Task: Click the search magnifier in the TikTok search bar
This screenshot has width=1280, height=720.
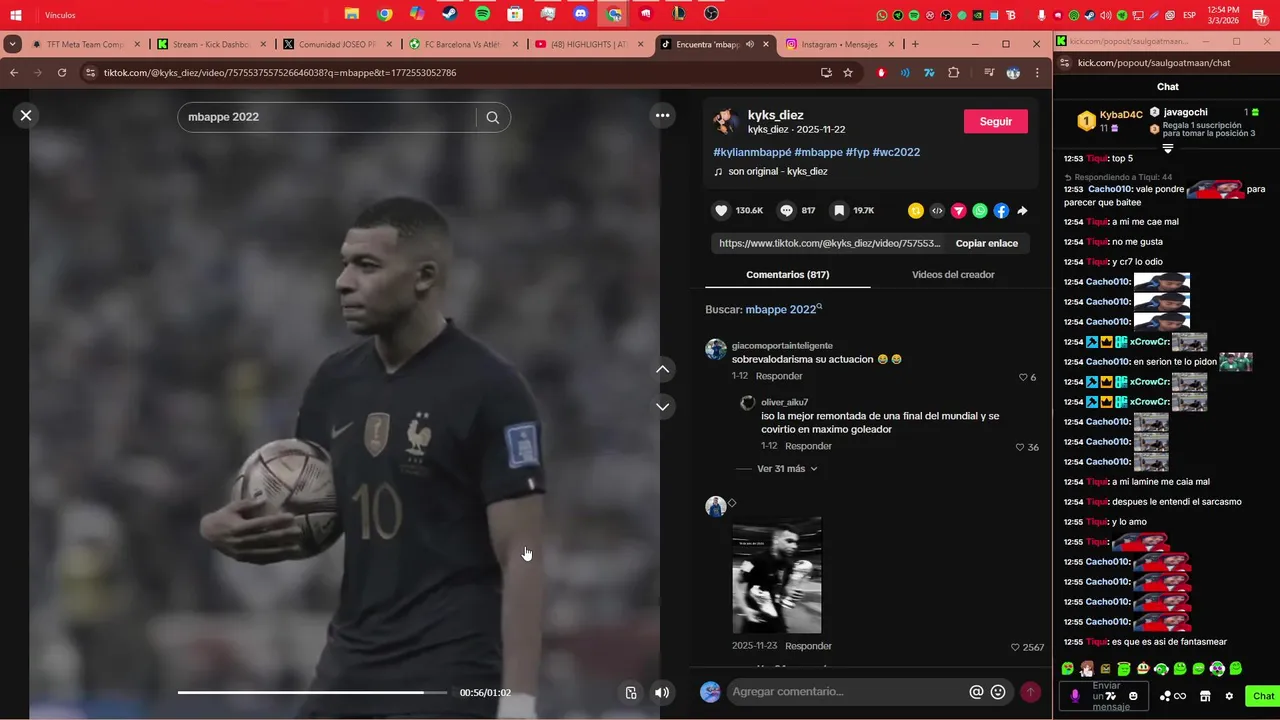Action: pyautogui.click(x=493, y=117)
